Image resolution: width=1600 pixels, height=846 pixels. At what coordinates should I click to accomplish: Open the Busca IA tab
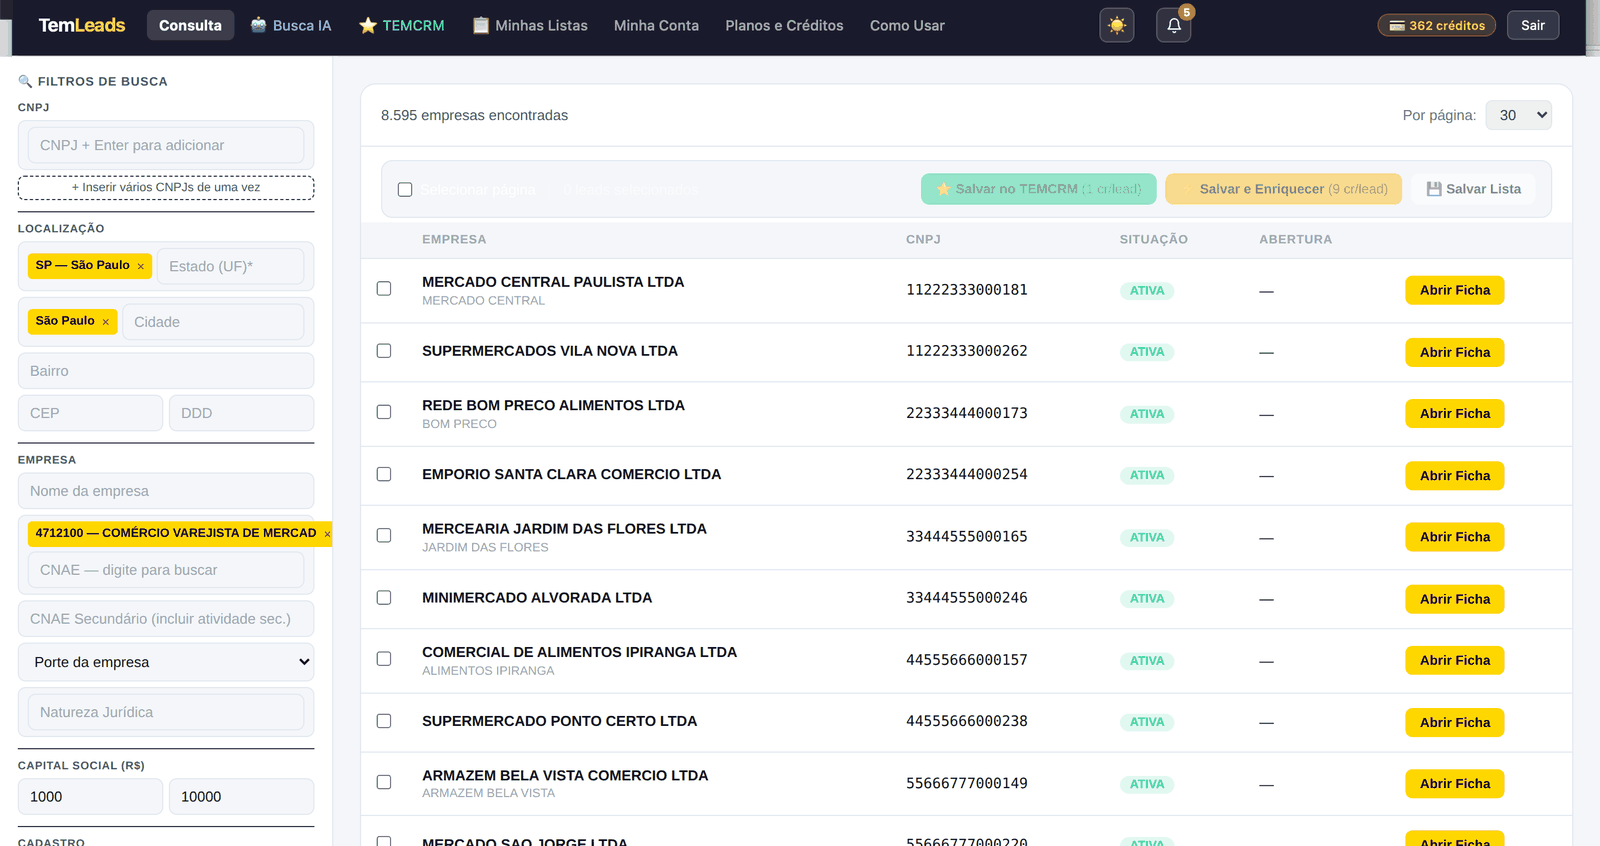[x=291, y=25]
